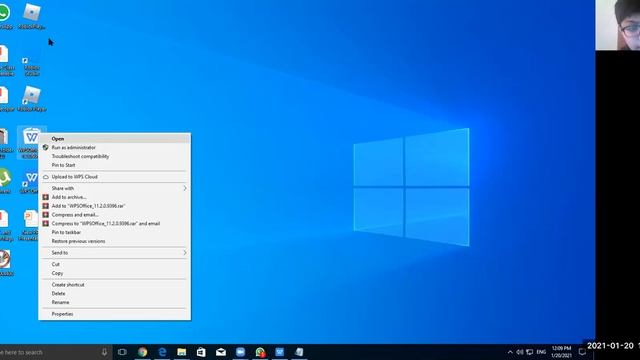Open the green chat app with red badge on taskbar
The width and height of the screenshot is (640, 360).
click(x=260, y=352)
